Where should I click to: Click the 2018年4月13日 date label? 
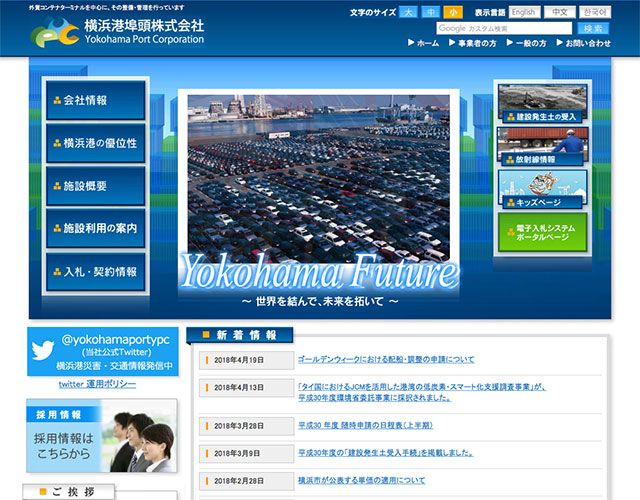[x=247, y=388]
